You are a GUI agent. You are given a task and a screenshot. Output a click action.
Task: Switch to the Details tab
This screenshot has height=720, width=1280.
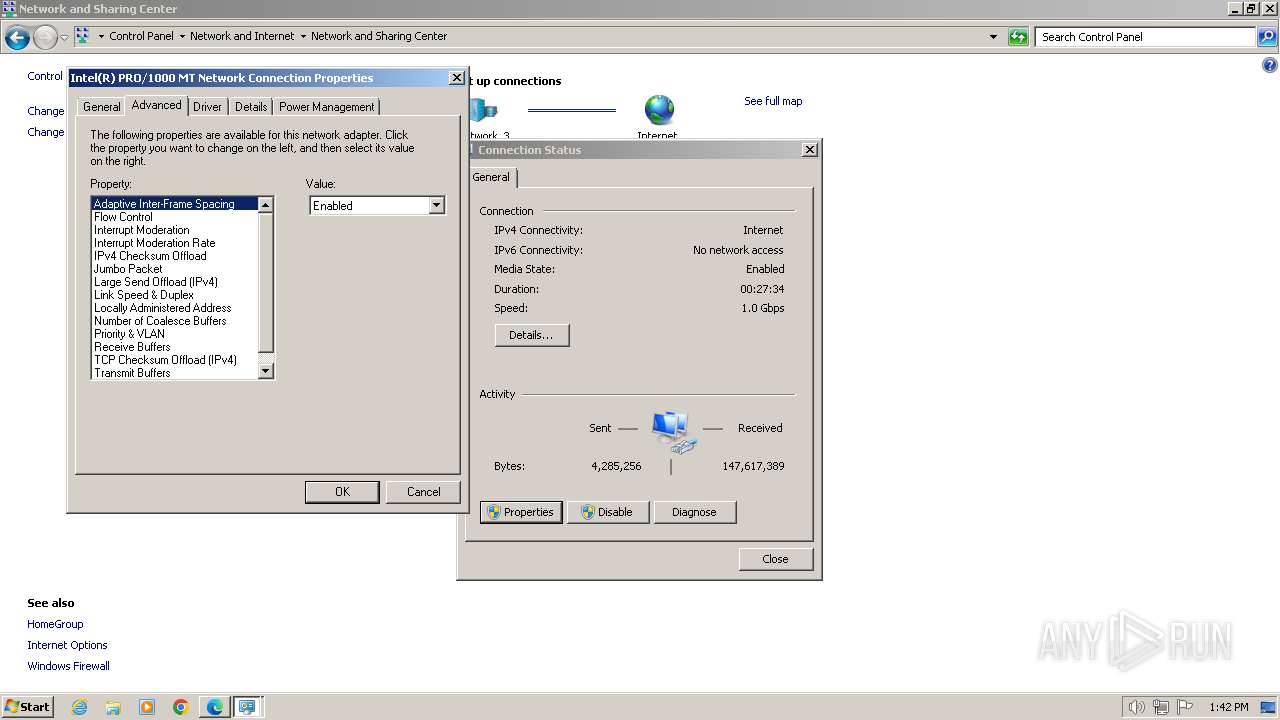251,107
